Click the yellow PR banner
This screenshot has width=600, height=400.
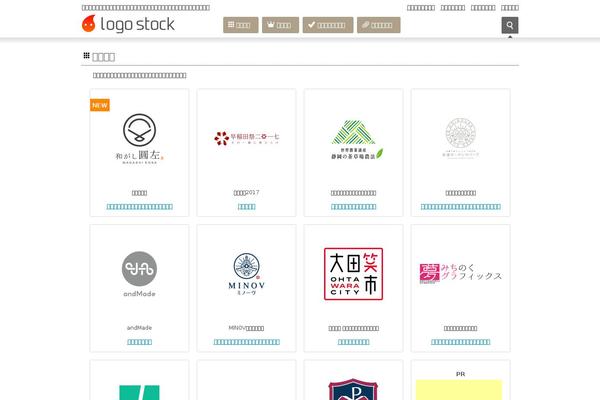[458, 390]
